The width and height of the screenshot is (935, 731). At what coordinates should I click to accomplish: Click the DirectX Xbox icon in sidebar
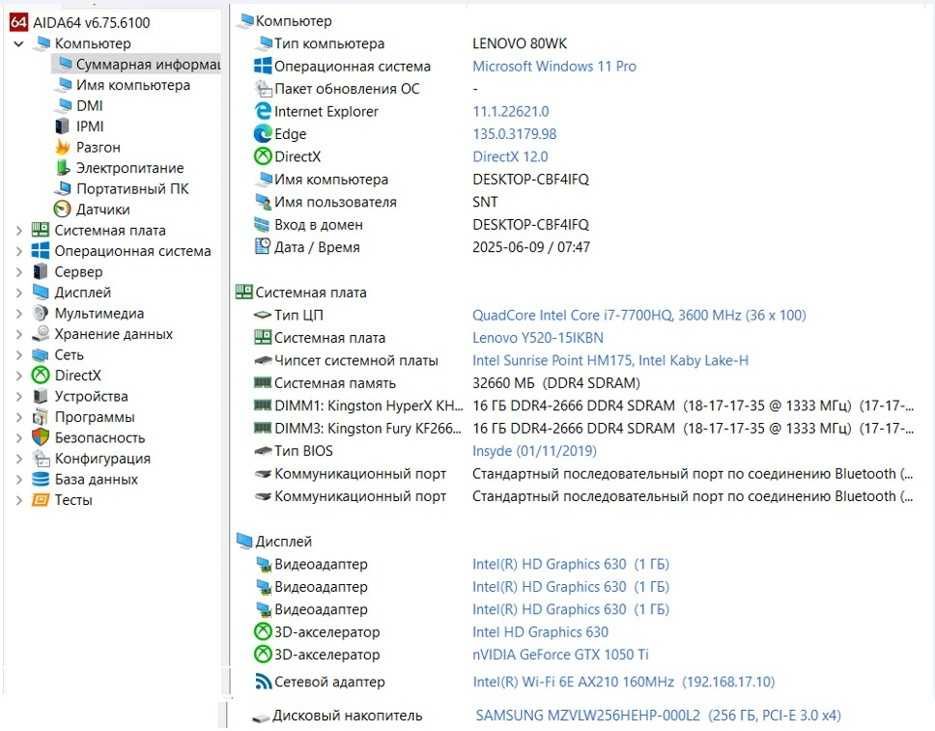(41, 375)
